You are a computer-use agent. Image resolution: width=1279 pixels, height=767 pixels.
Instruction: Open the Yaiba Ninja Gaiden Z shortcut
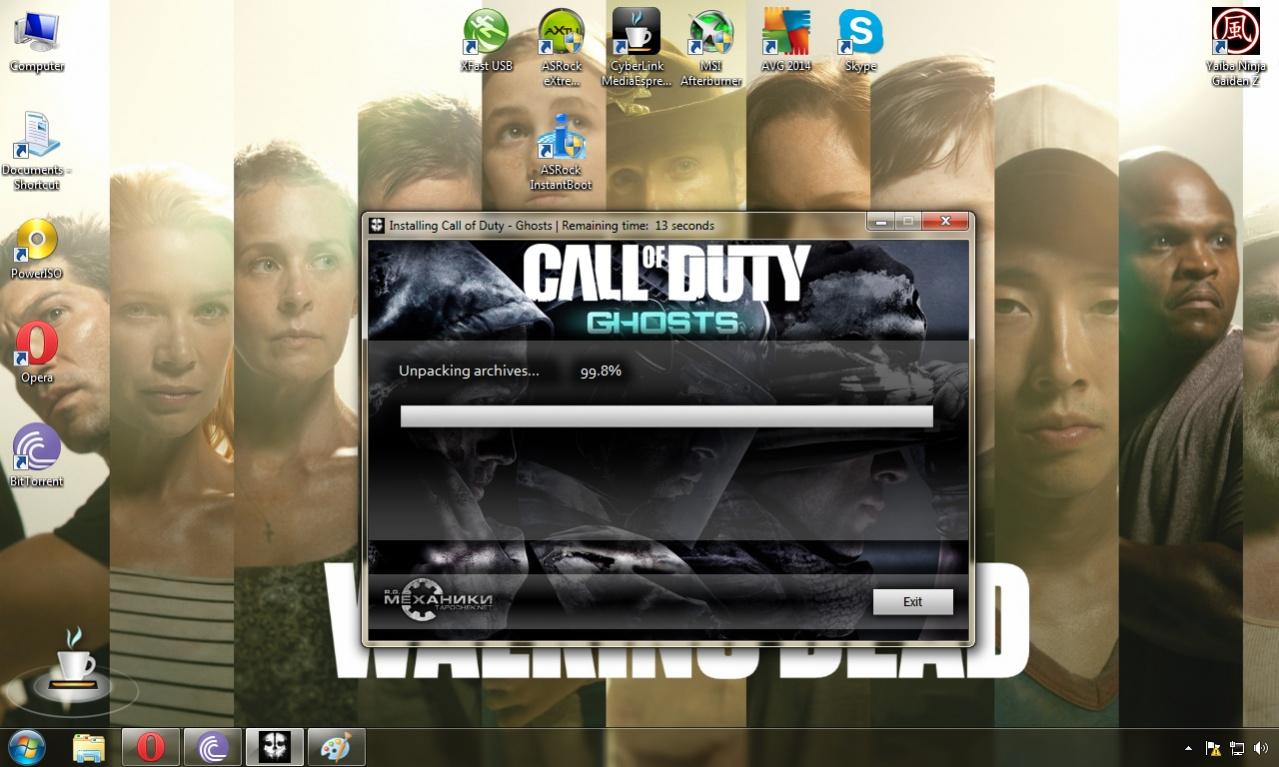point(1236,47)
